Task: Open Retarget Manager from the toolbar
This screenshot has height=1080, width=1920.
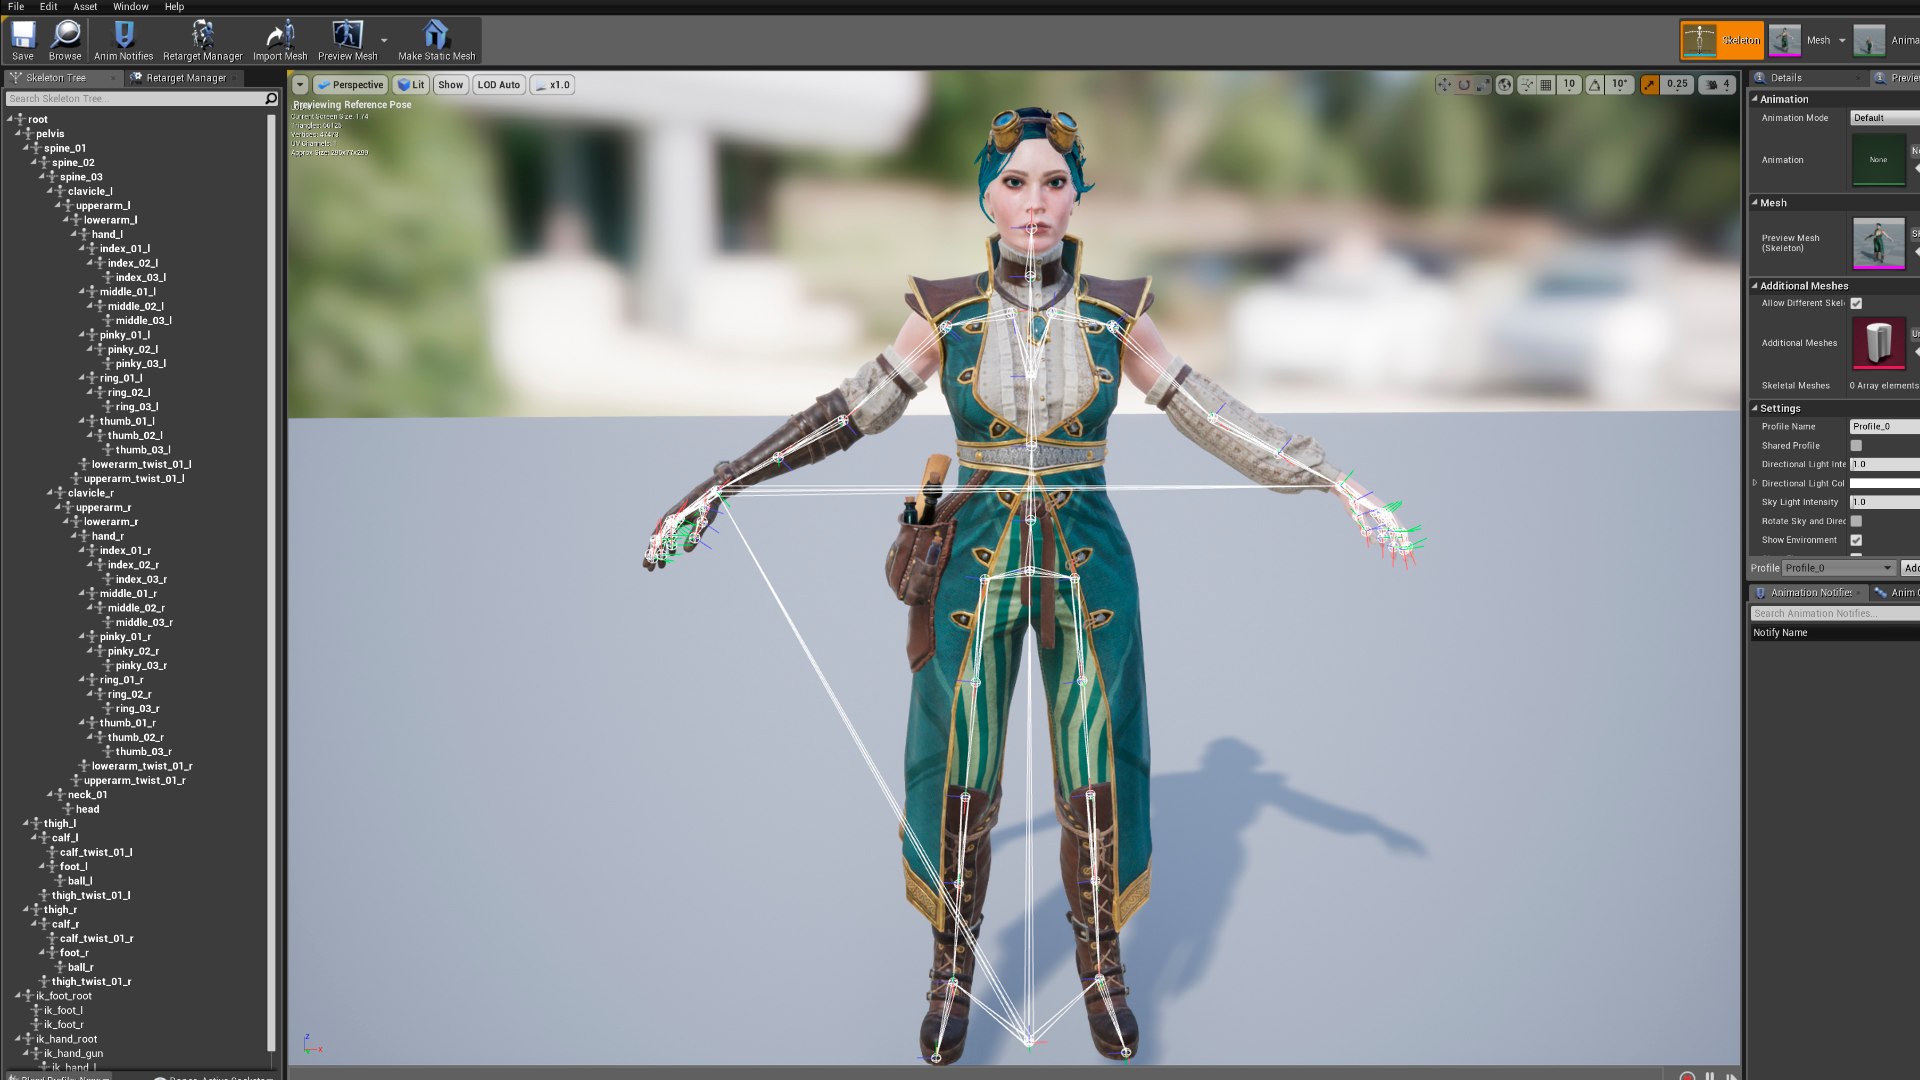Action: point(202,40)
